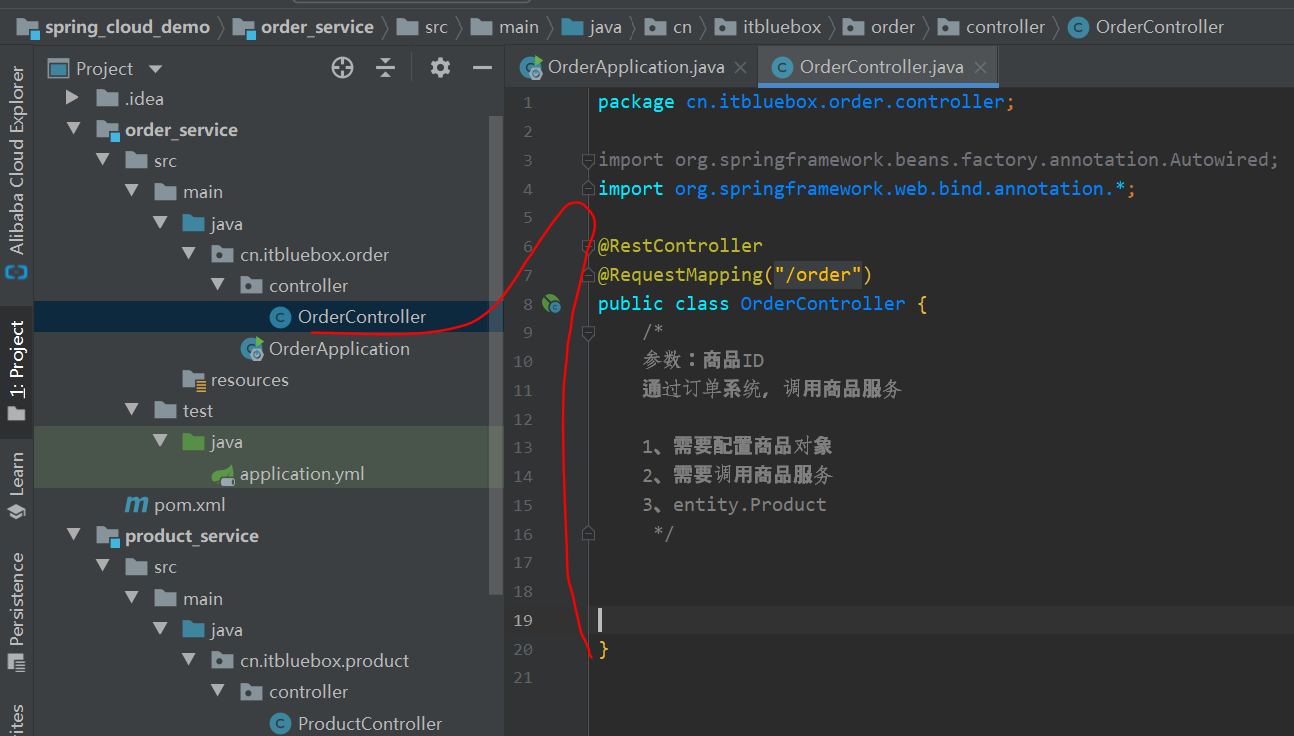Select OrderApplication in project tree
This screenshot has width=1294, height=736.
[339, 349]
